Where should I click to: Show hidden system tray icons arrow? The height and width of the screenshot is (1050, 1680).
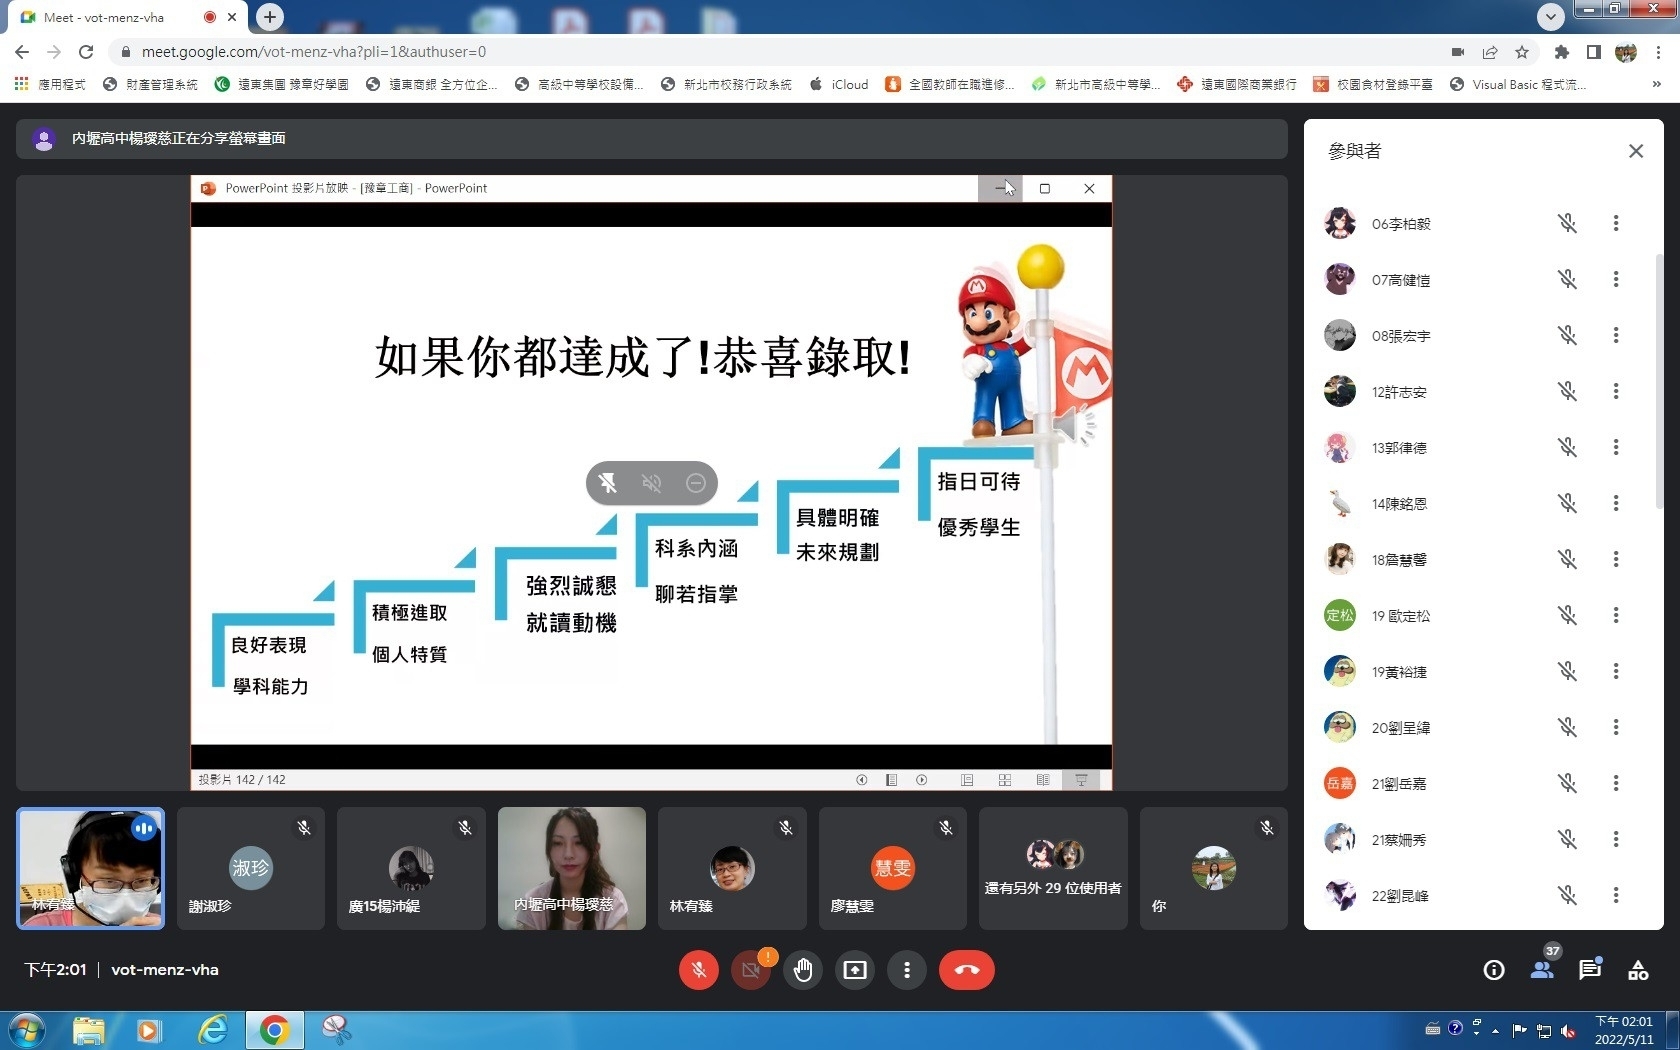[x=1496, y=1030]
